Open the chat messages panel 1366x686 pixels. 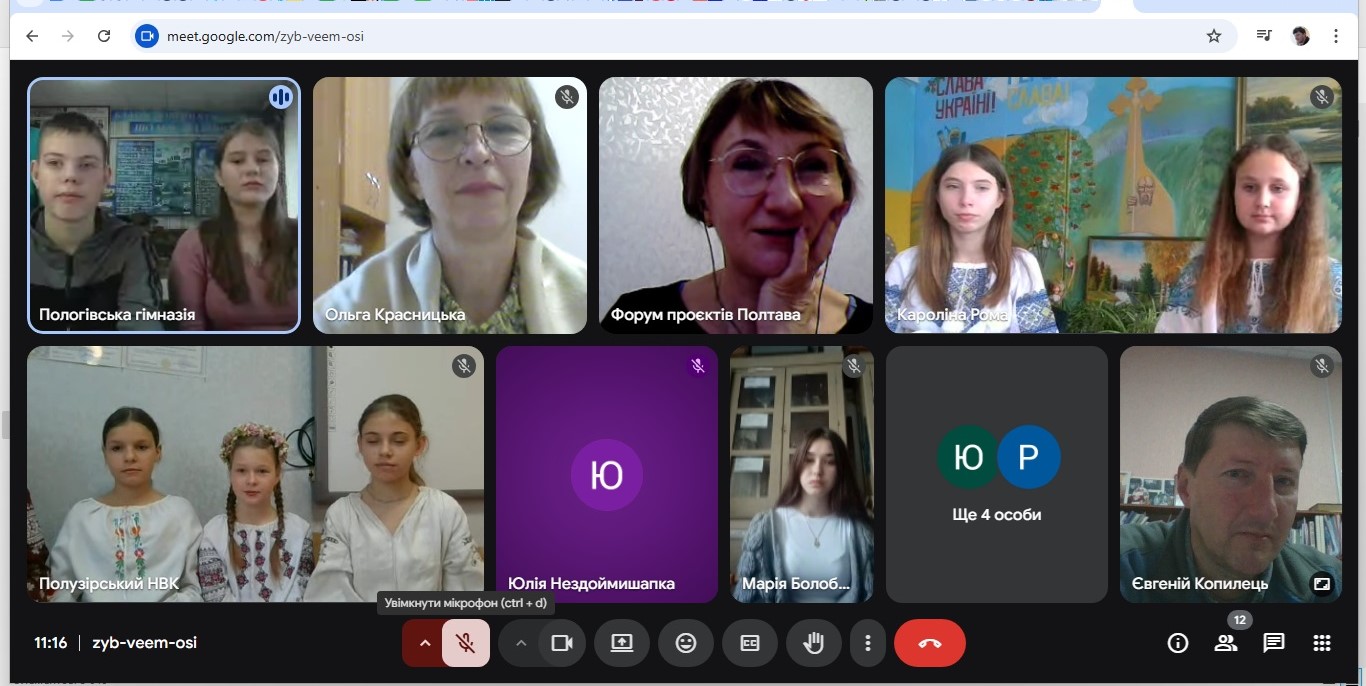1273,643
